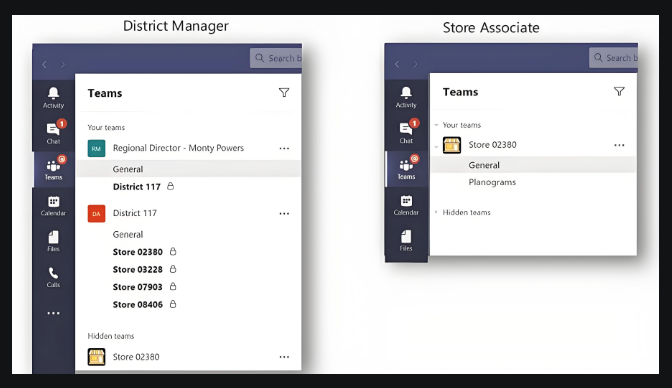Go forward in Store Associate window
This screenshot has height=388, width=672.
coord(415,64)
